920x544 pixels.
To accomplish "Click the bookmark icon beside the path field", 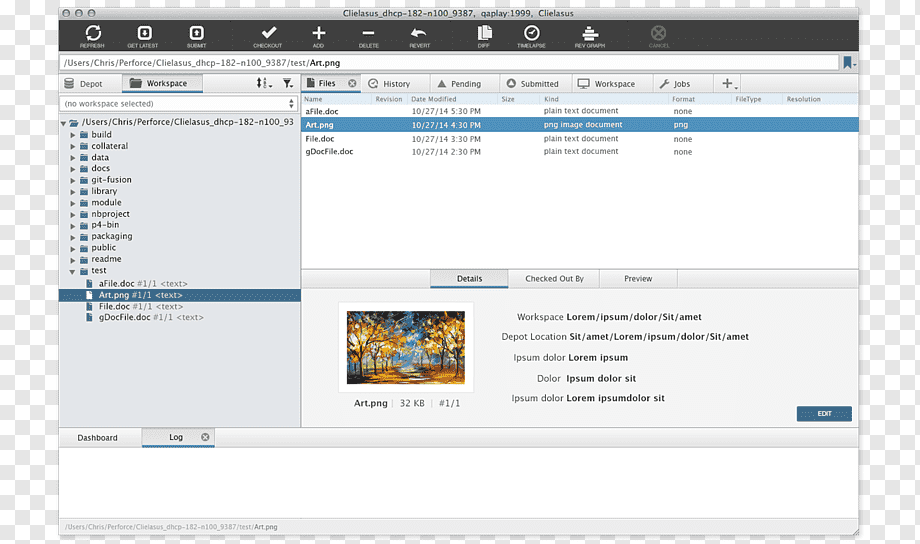I will click(848, 62).
